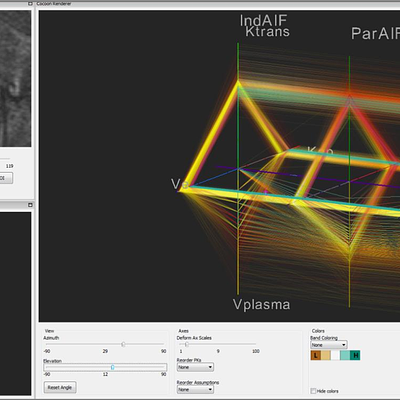Open the Reorder PKs dropdown

(195, 367)
